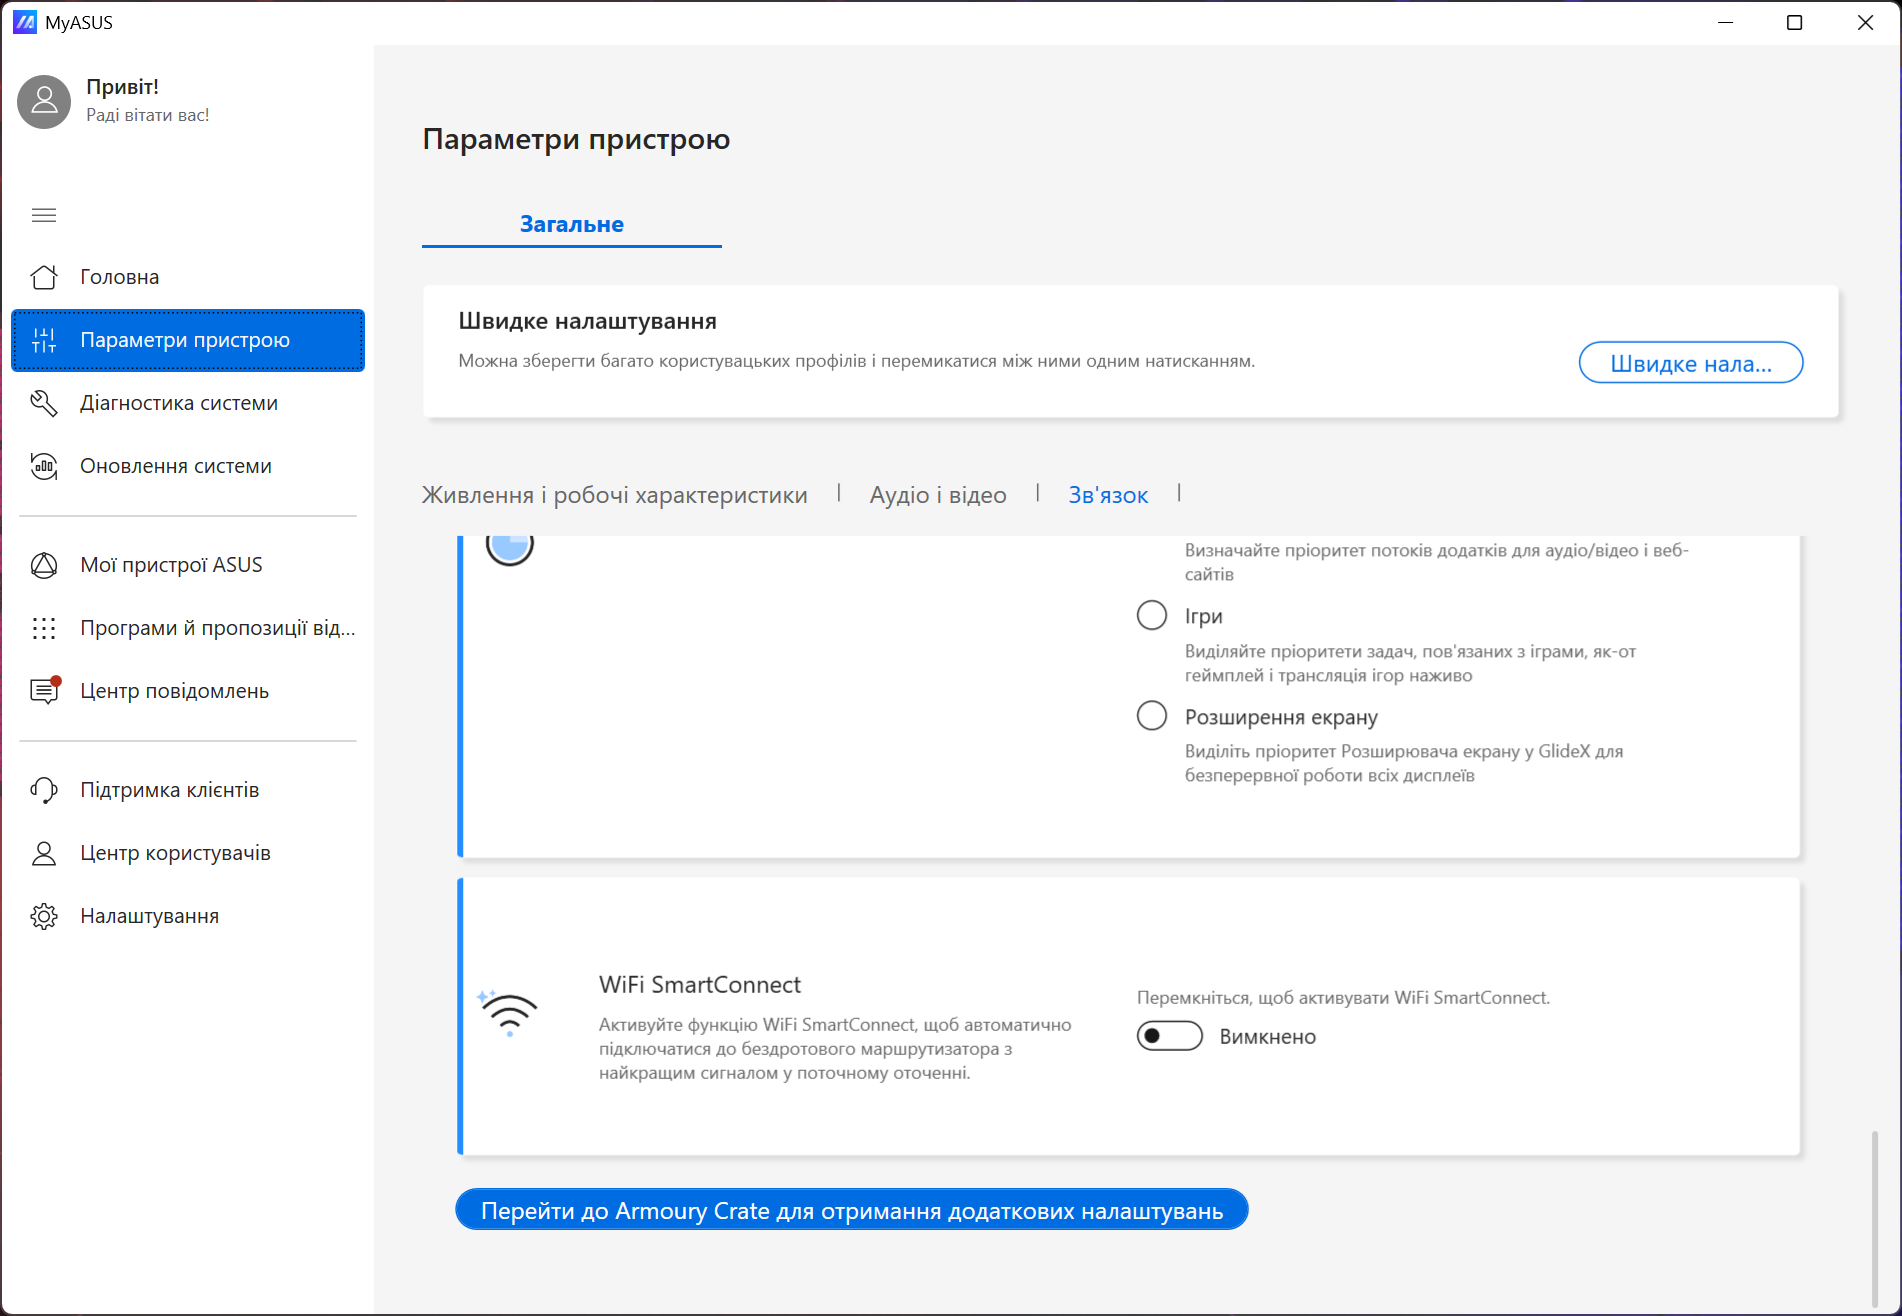1902x1316 pixels.
Task: Open the Аудіо і відео section
Action: 937,495
